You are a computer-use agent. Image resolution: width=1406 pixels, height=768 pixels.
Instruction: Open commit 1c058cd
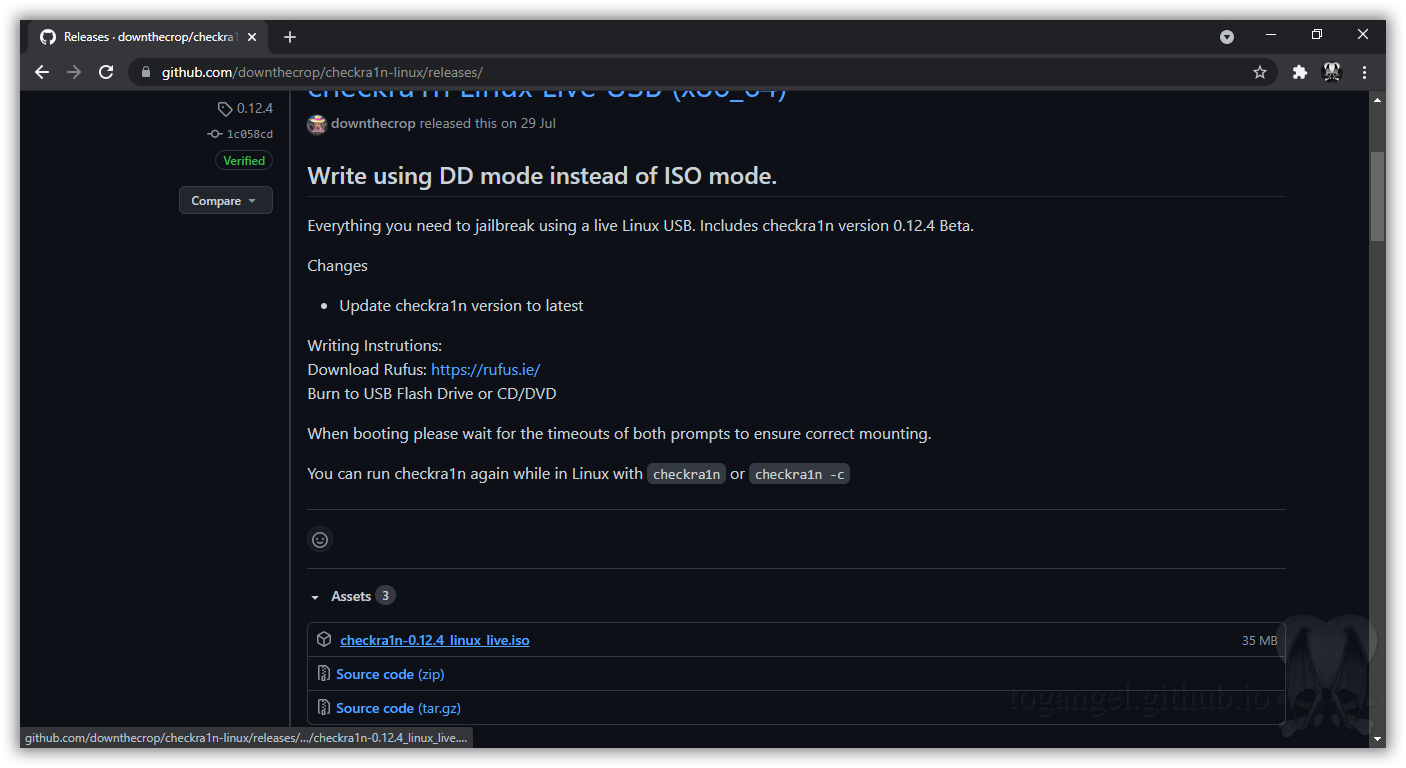[240, 134]
